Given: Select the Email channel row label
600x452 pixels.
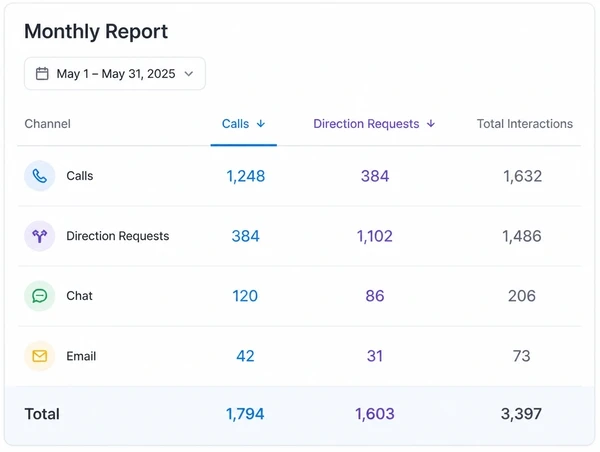Looking at the screenshot, I should [81, 356].
